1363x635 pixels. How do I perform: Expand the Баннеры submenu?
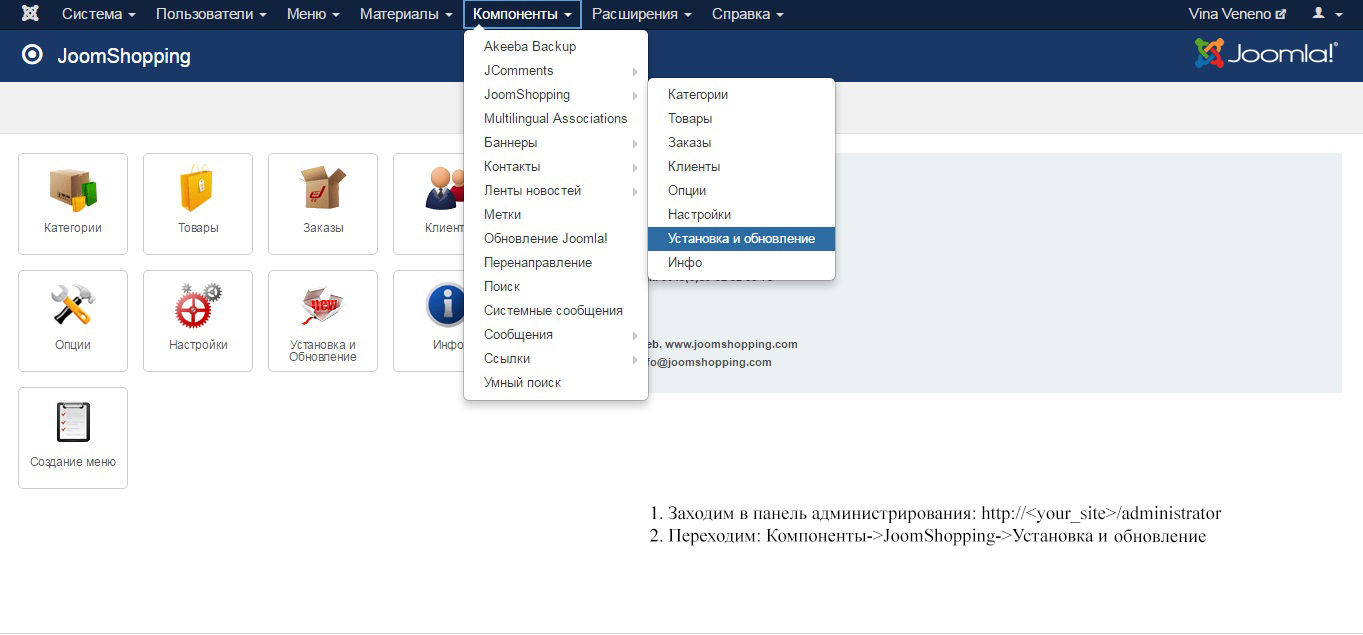click(556, 142)
